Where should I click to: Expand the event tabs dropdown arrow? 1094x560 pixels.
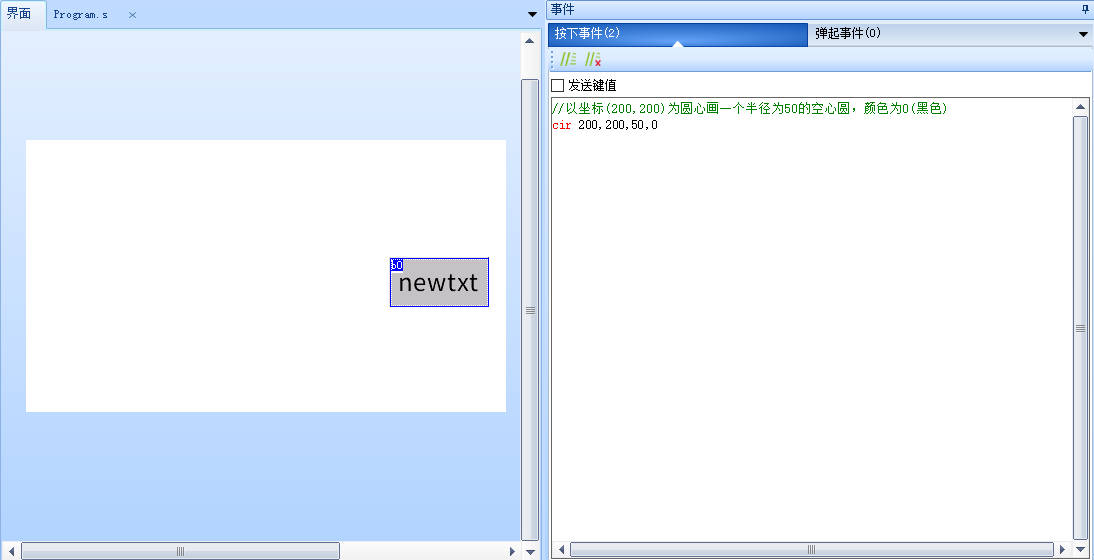click(1083, 34)
